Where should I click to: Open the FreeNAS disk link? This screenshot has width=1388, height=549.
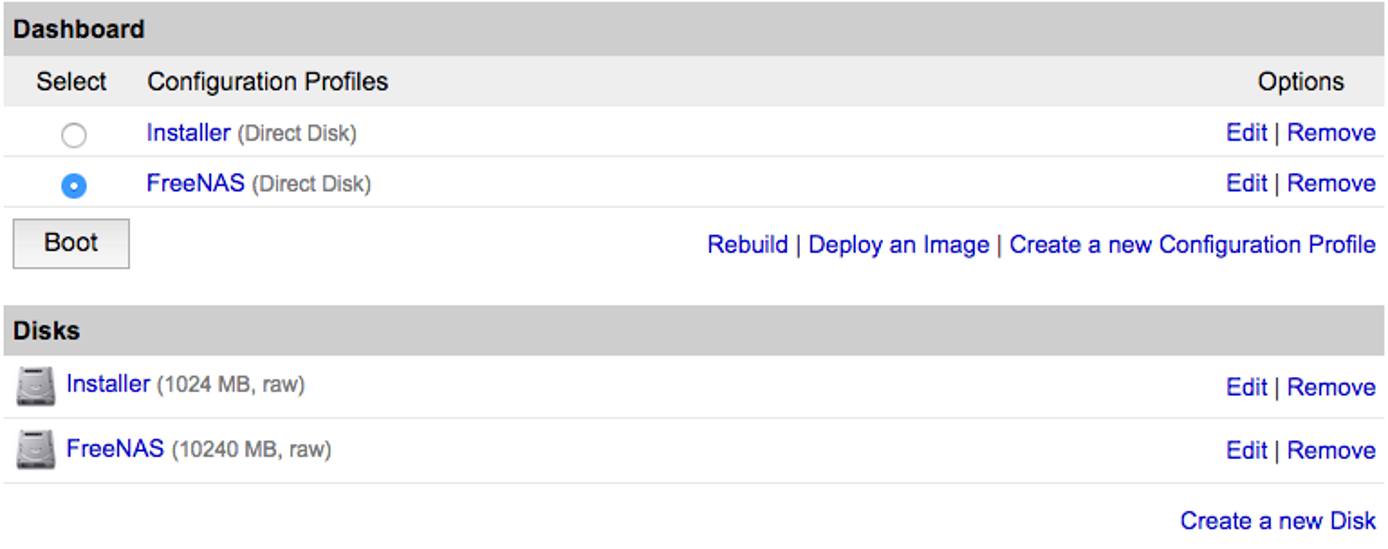115,448
